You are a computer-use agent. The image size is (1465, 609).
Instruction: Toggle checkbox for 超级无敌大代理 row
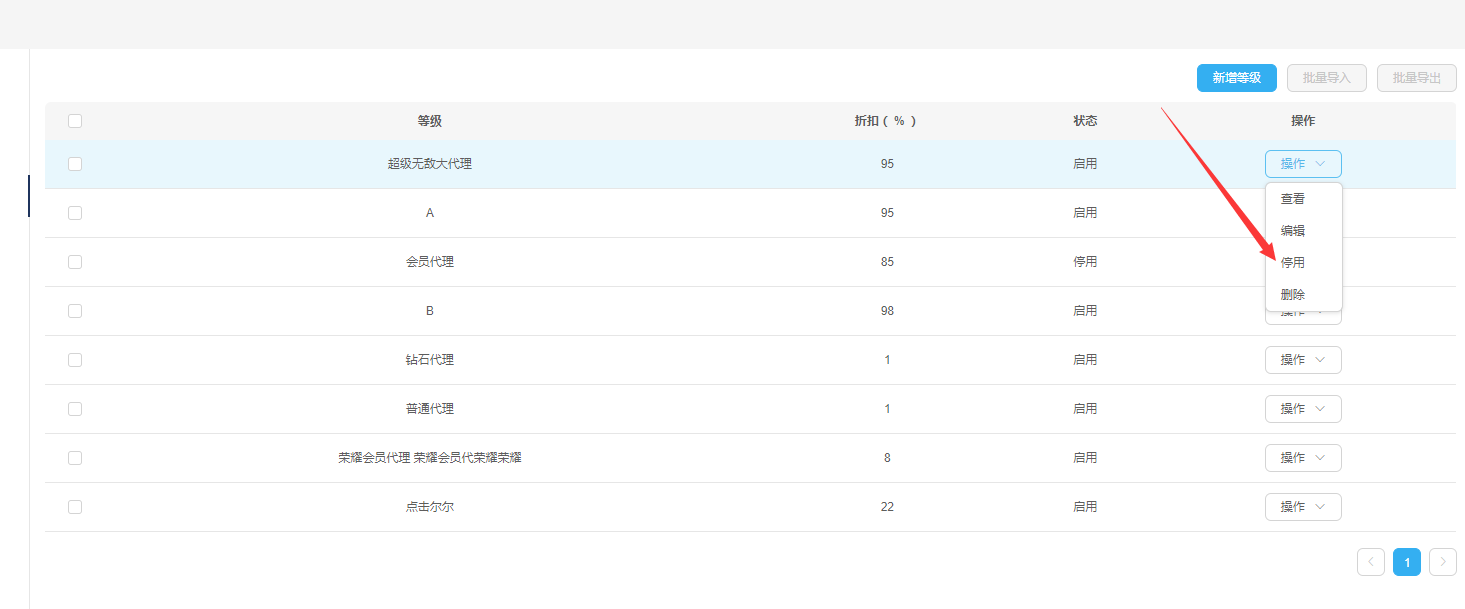point(75,164)
